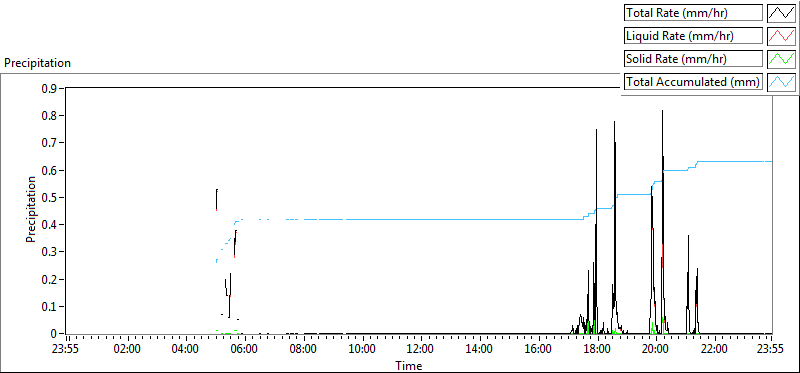This screenshot has height=373, width=800.
Task: Click the 22:00 time axis label
Action: (714, 350)
